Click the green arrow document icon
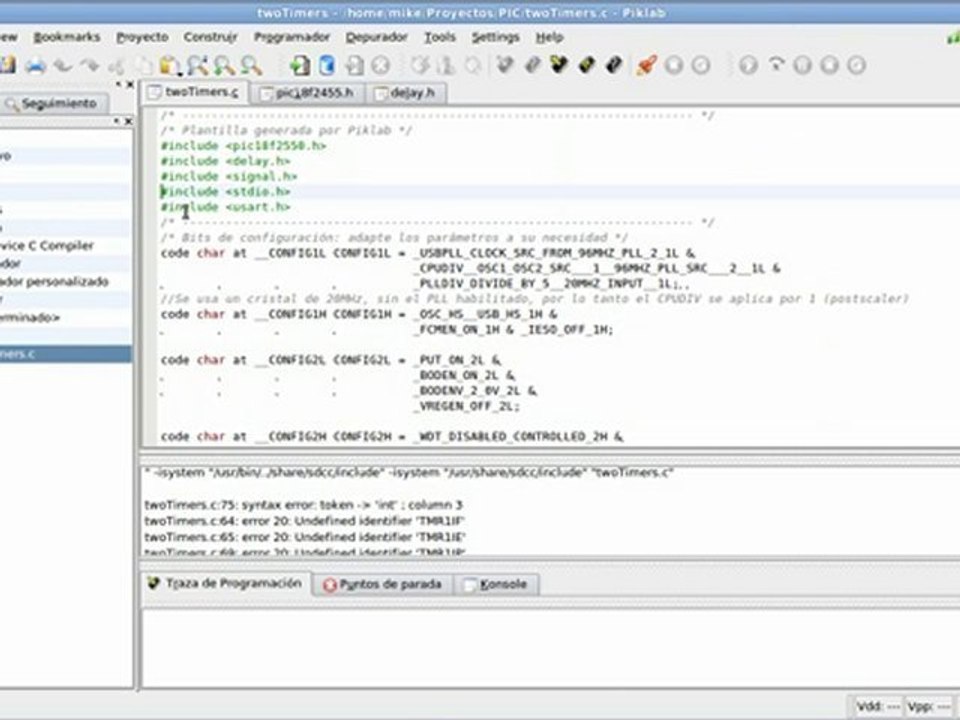This screenshot has width=960, height=720. pyautogui.click(x=299, y=65)
